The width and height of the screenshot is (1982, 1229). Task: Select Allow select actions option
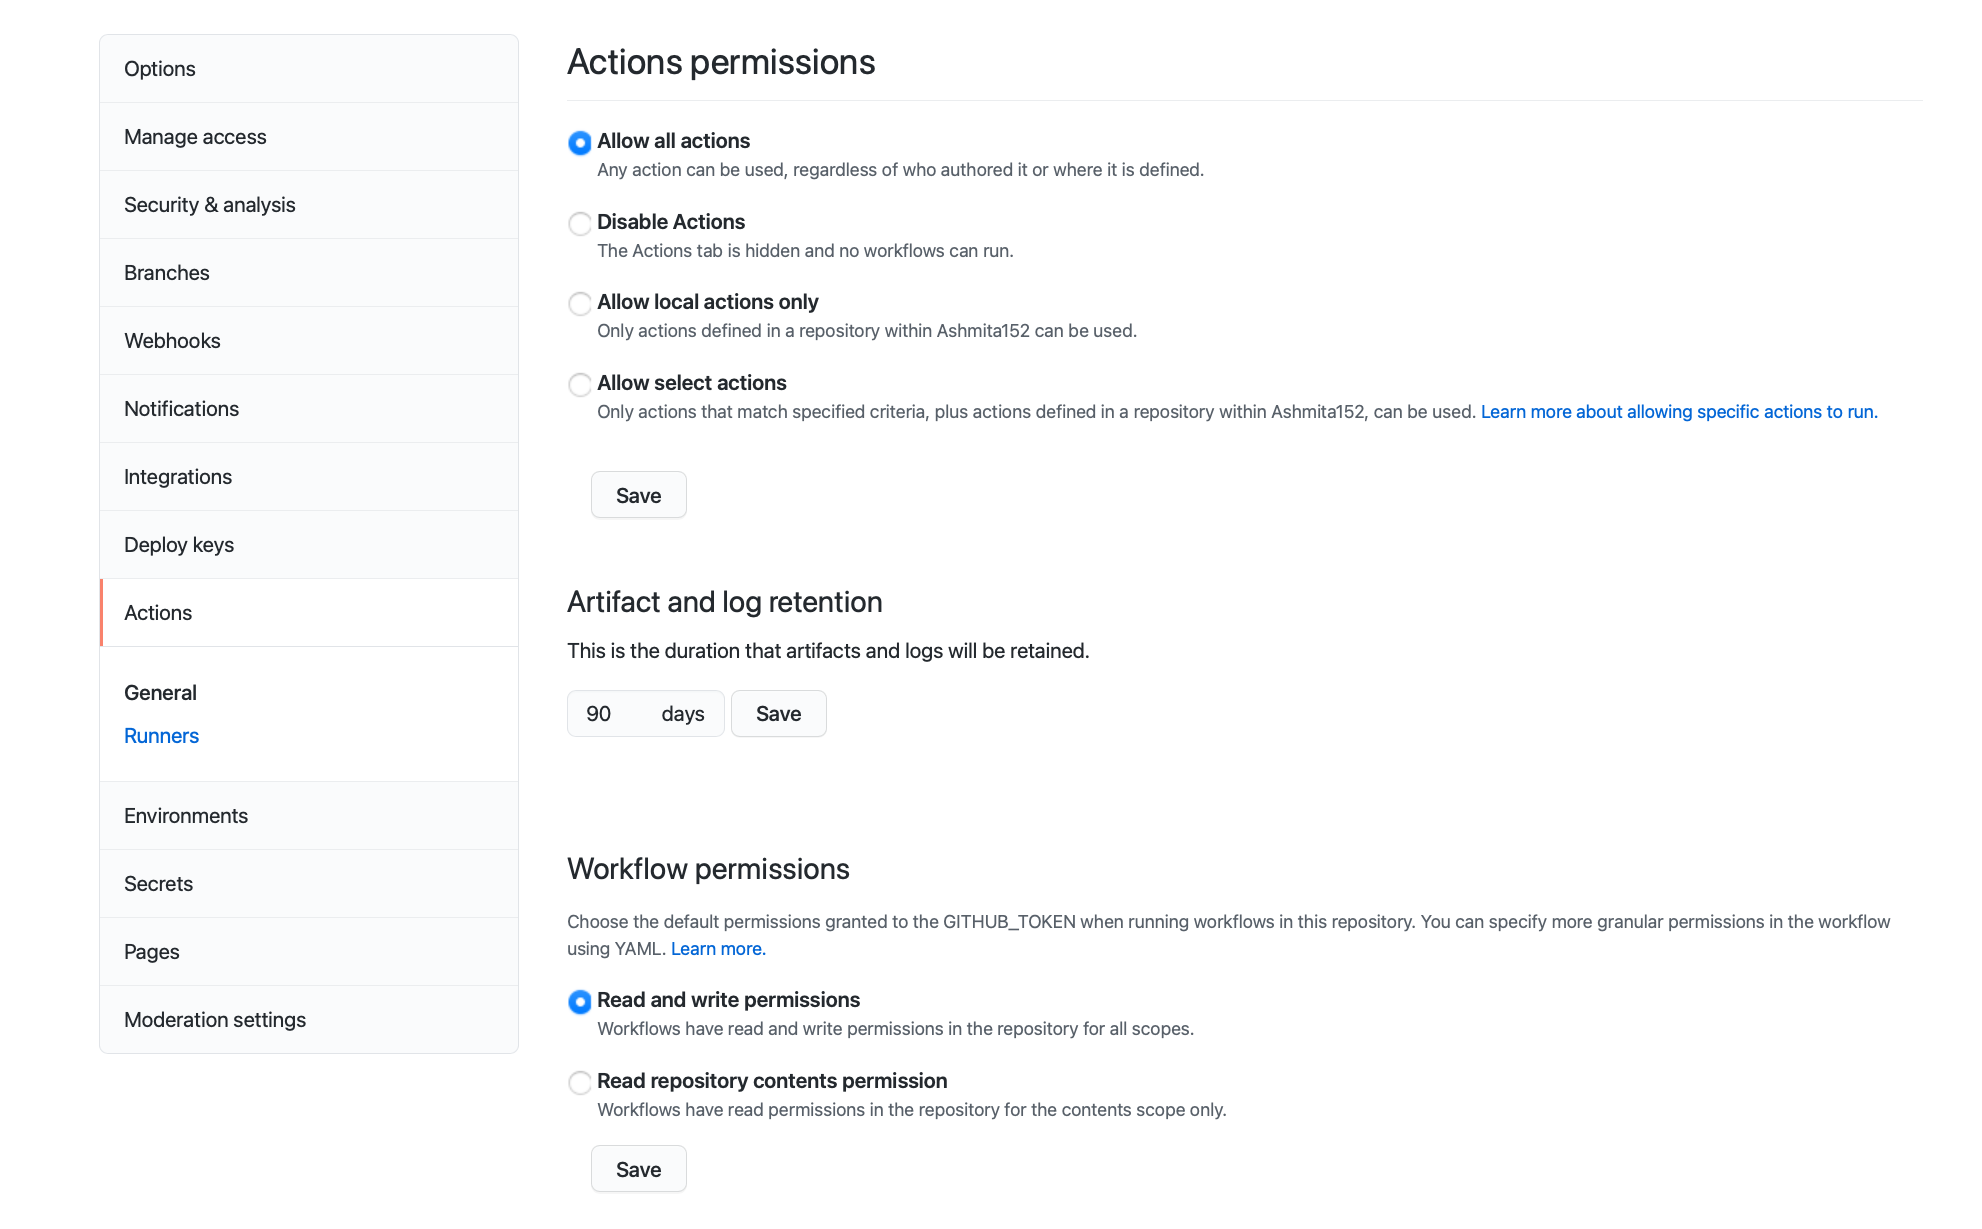coord(580,385)
